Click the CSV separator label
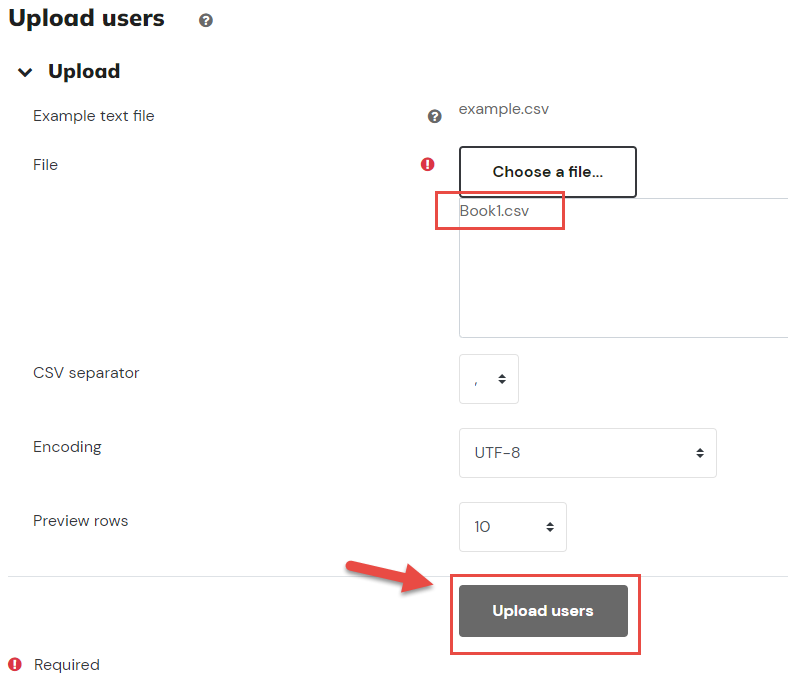Viewport: 788px width, 688px height. pos(86,373)
